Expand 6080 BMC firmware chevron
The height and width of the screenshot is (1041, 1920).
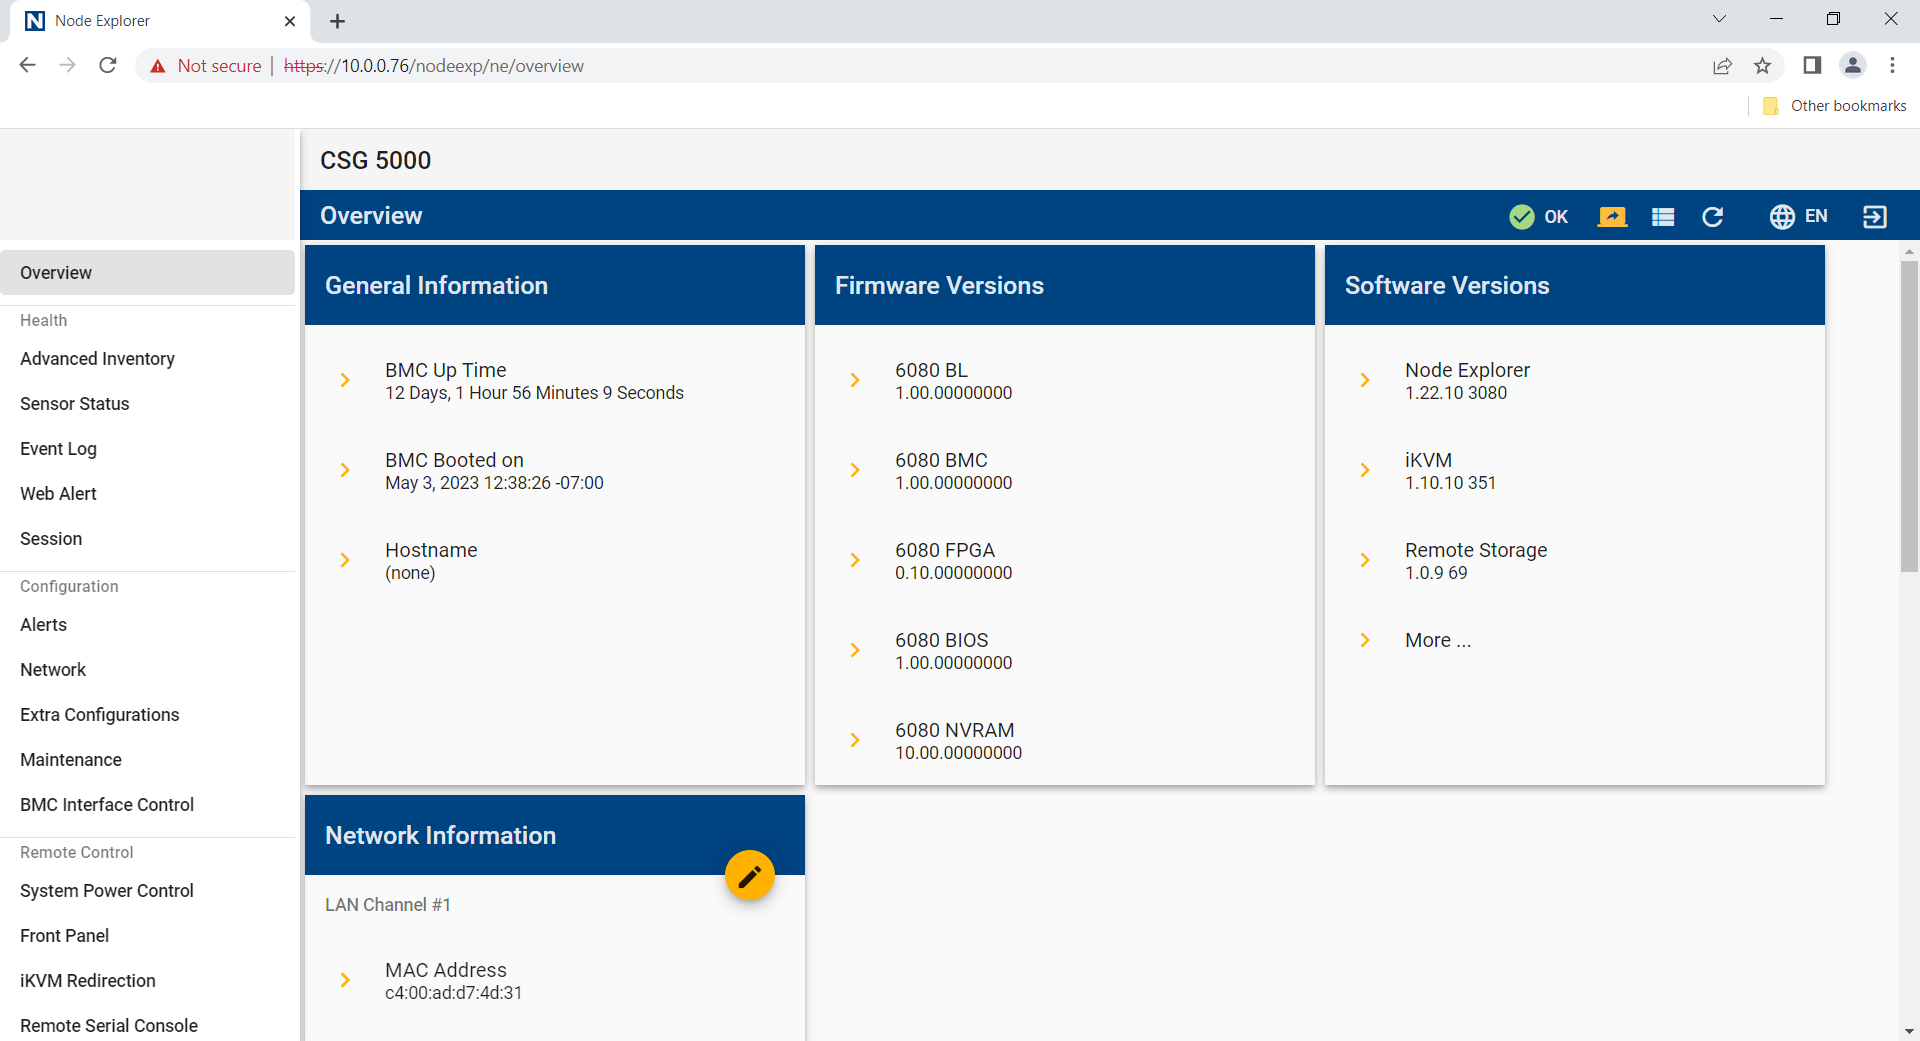tap(855, 470)
